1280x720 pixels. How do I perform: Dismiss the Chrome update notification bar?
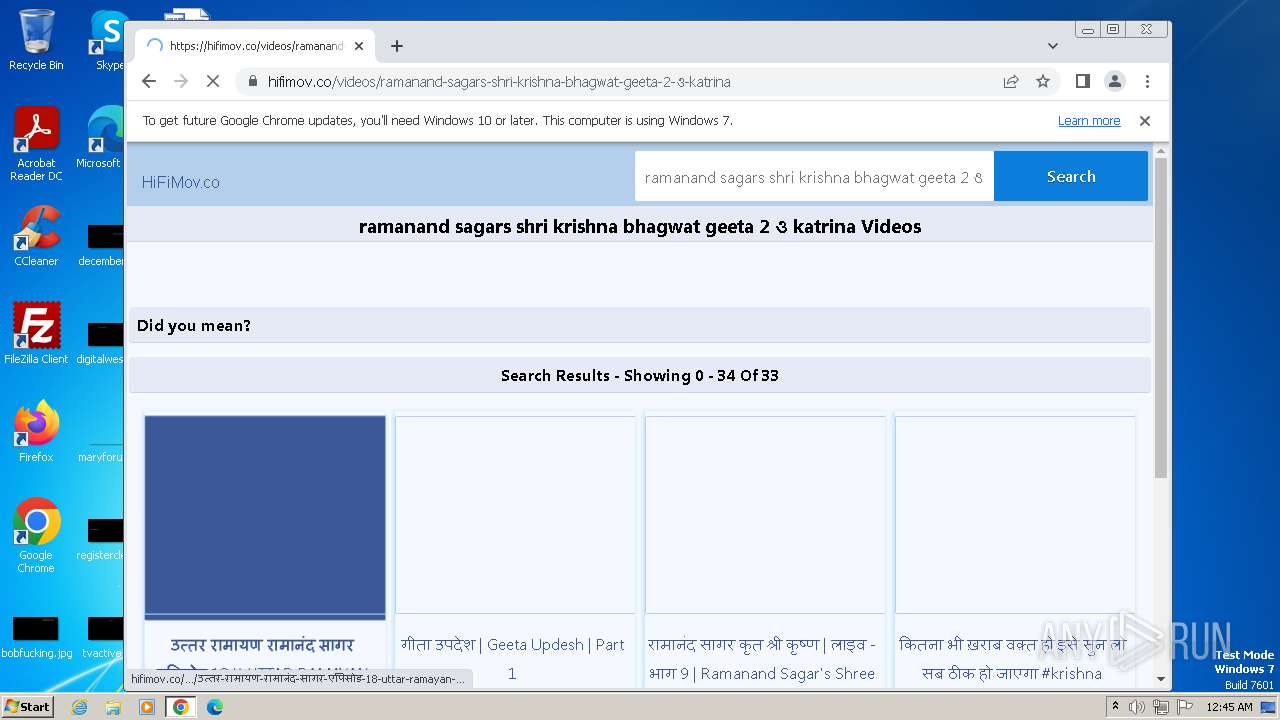[x=1145, y=121]
